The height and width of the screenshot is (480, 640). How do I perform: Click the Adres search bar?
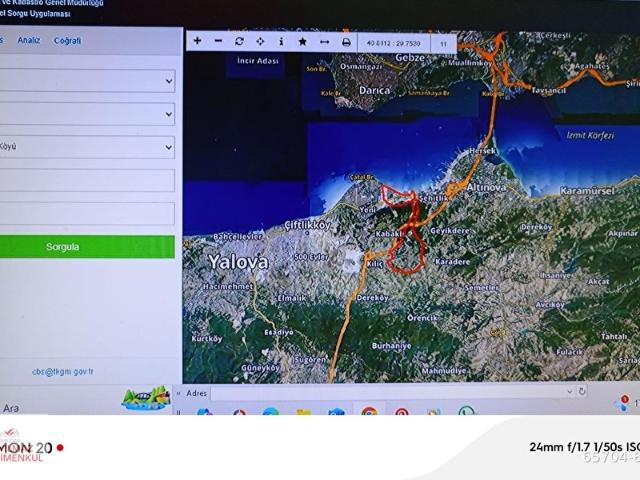point(390,393)
